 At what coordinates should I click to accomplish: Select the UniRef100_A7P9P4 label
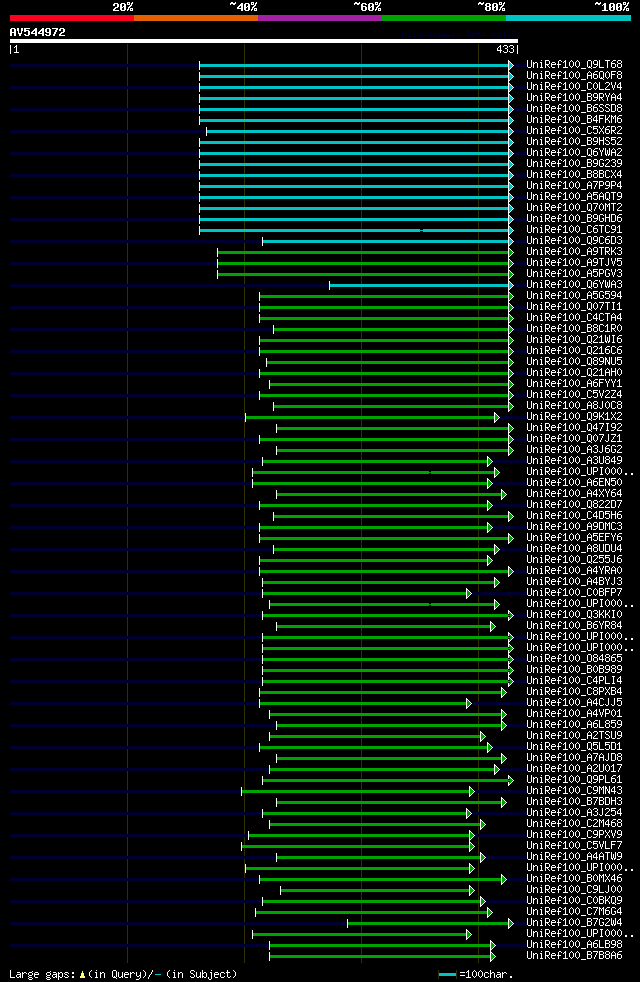coord(574,186)
